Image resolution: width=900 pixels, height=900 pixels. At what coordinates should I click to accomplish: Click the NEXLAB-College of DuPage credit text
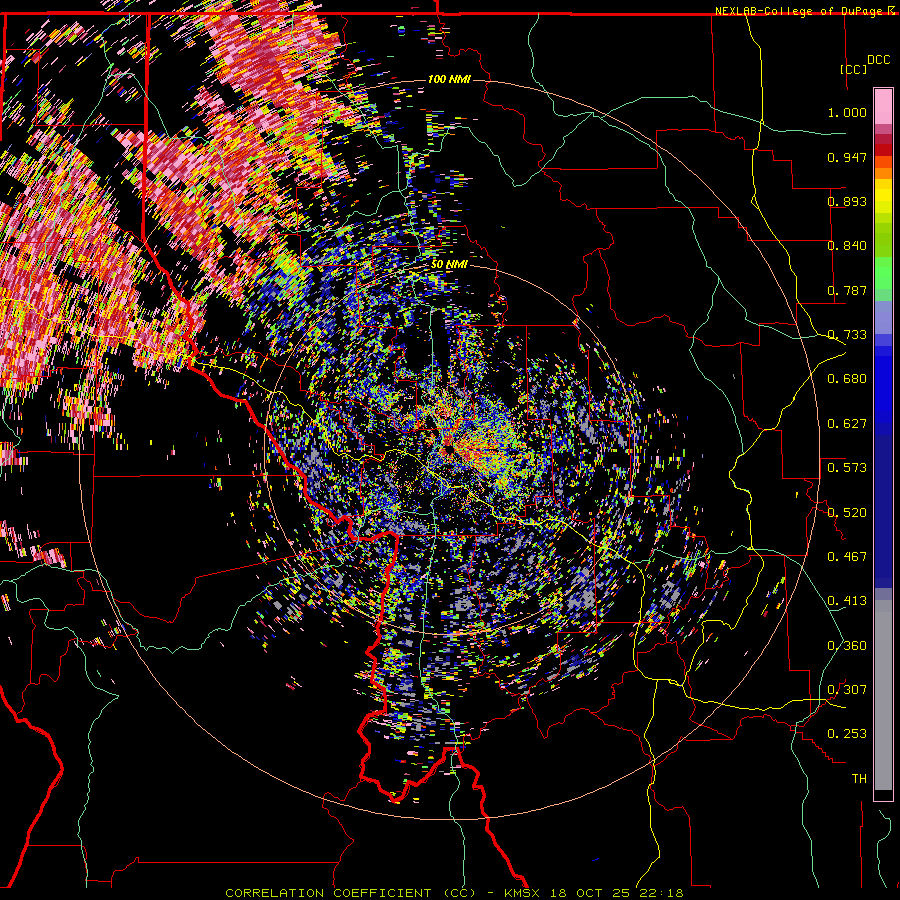pyautogui.click(x=798, y=11)
